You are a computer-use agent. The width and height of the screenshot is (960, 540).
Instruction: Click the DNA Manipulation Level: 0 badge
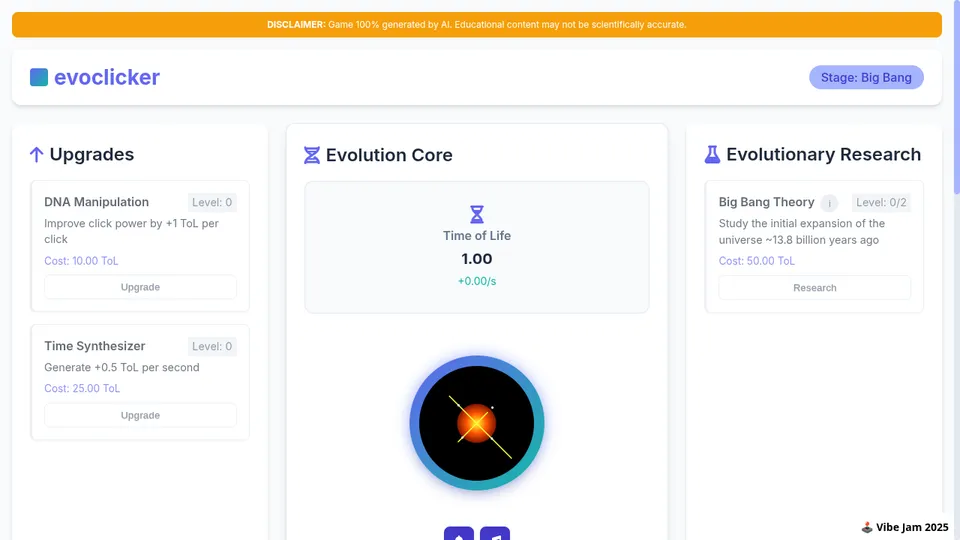pyautogui.click(x=212, y=202)
